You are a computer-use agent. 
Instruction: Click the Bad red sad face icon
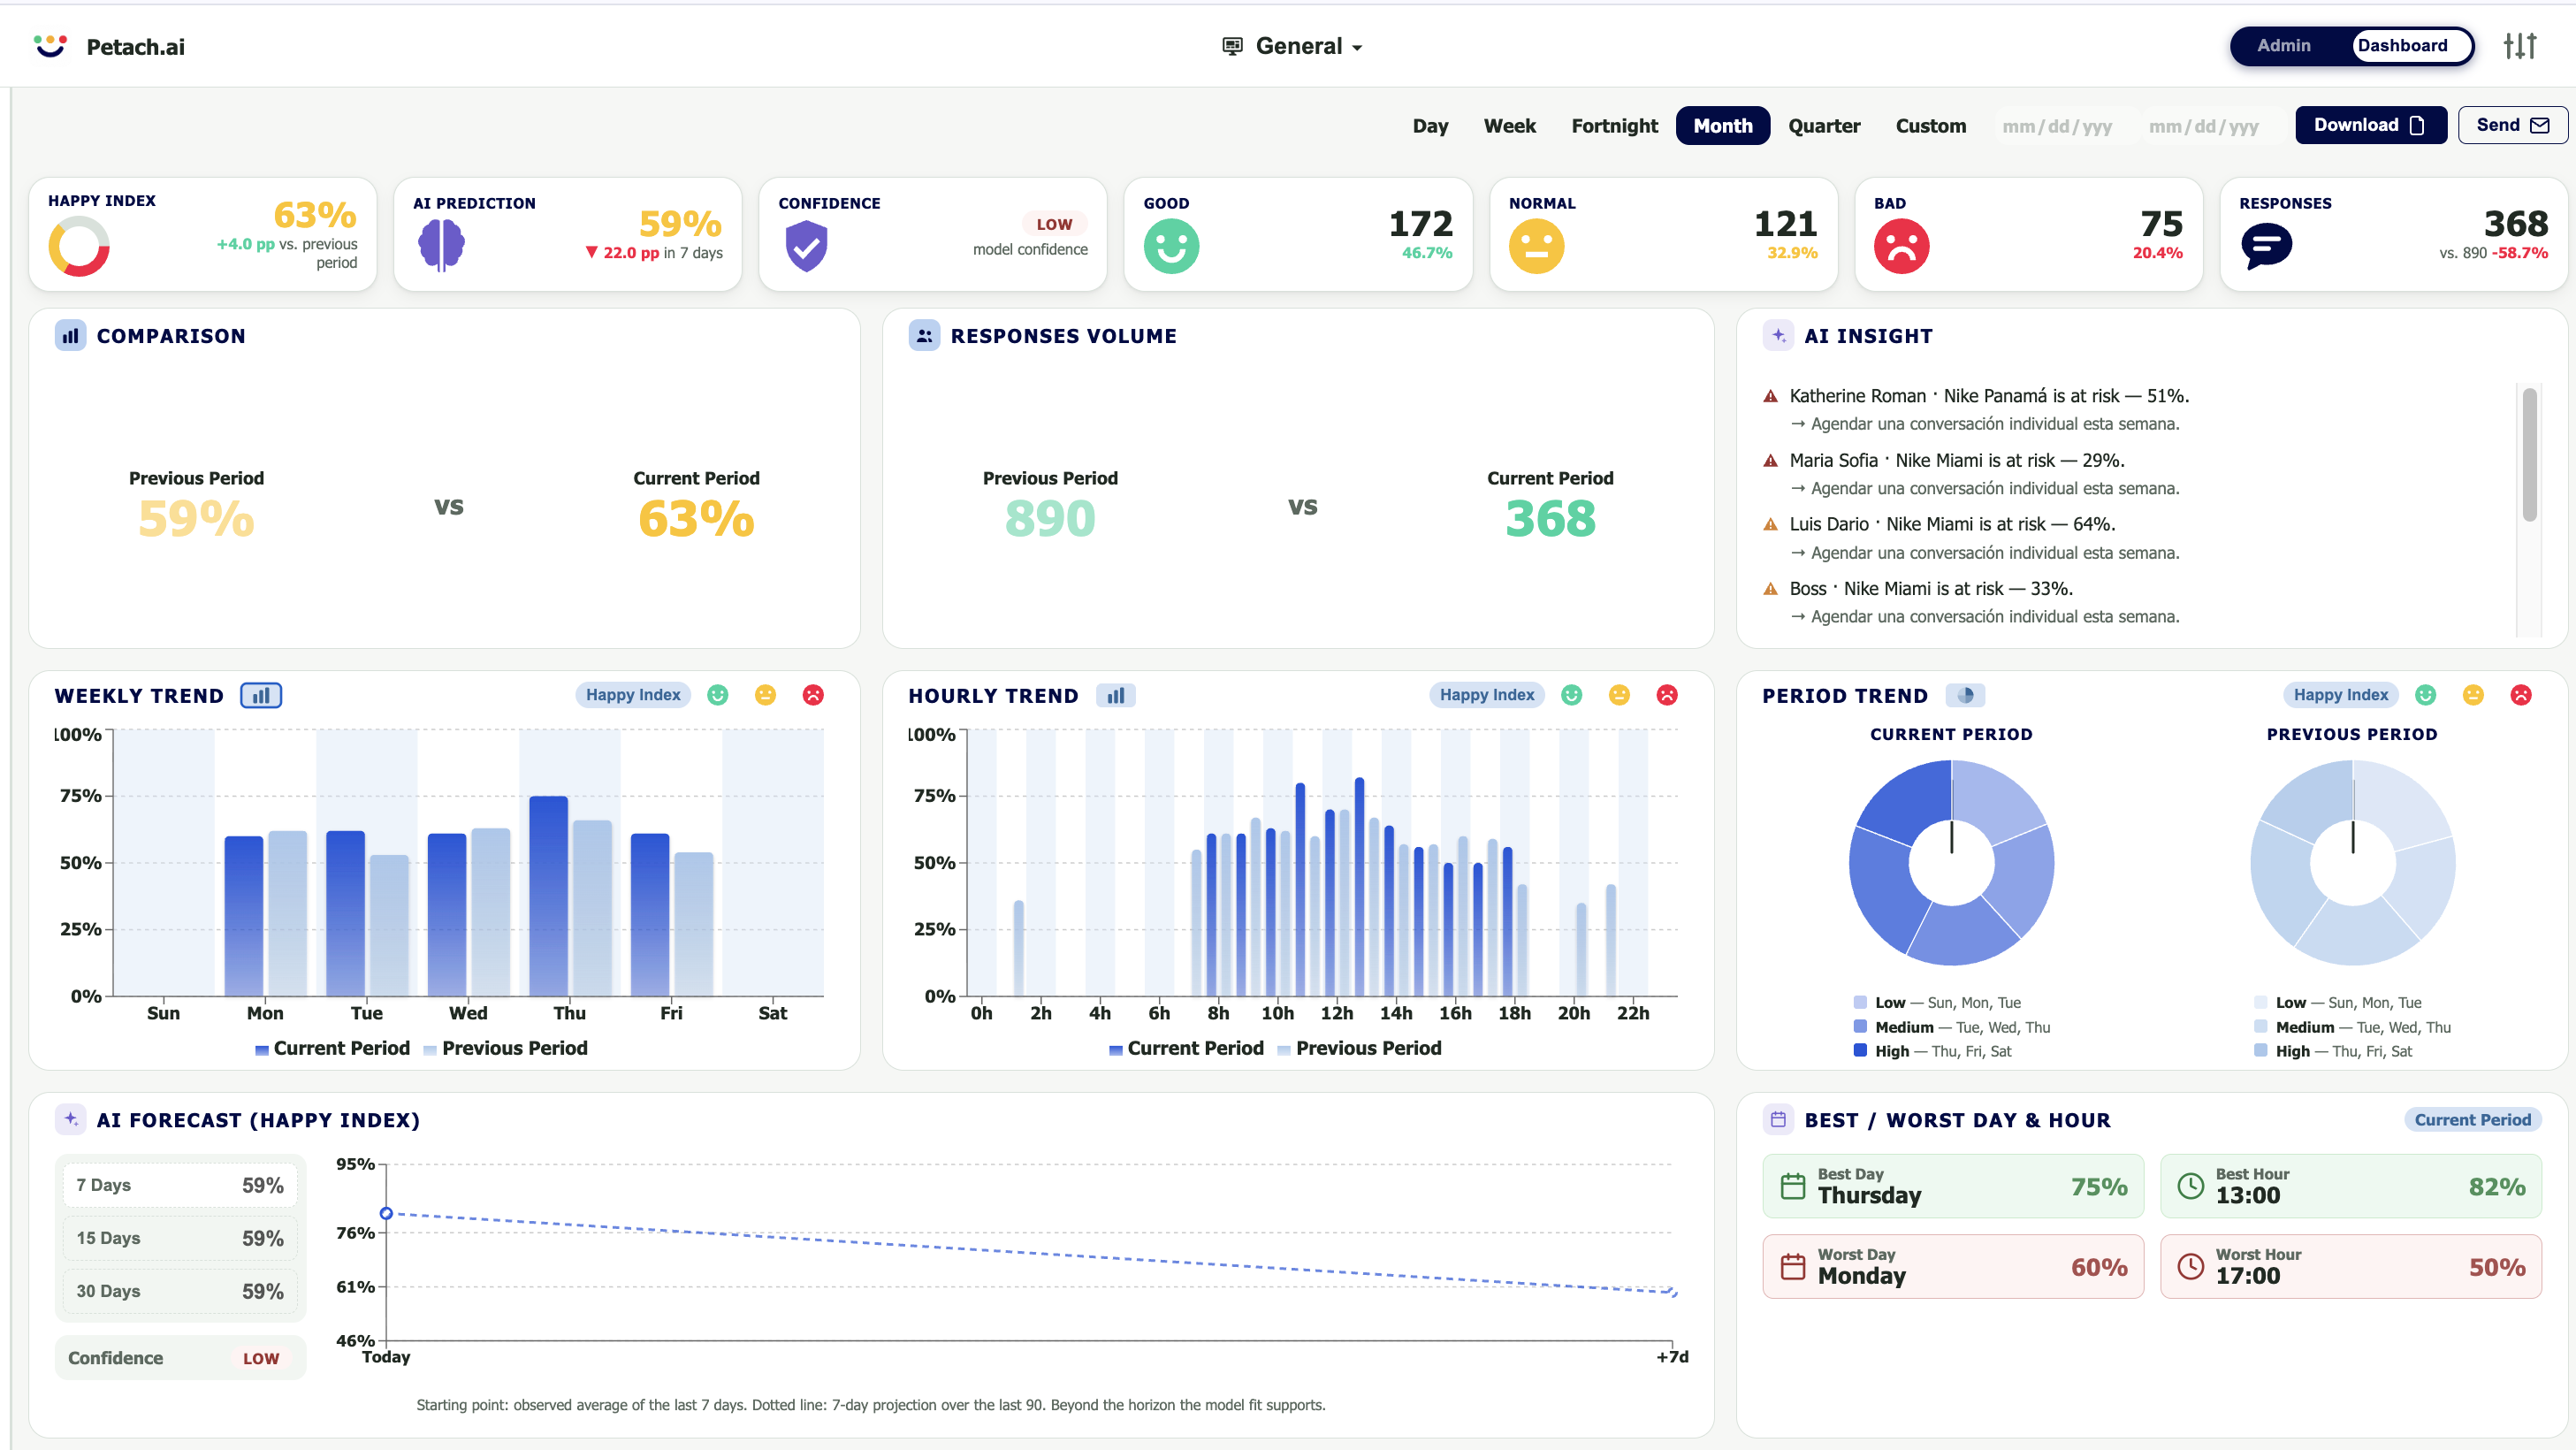[x=1901, y=246]
